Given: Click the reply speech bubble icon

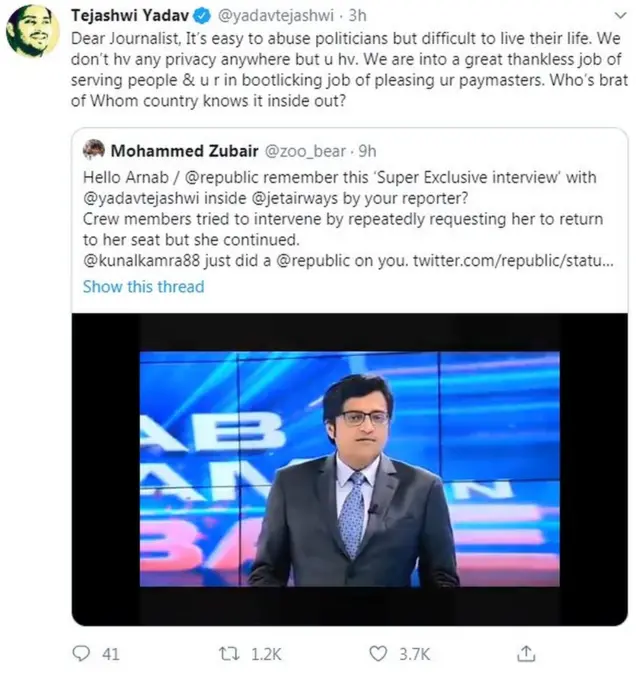Looking at the screenshot, I should [82, 654].
